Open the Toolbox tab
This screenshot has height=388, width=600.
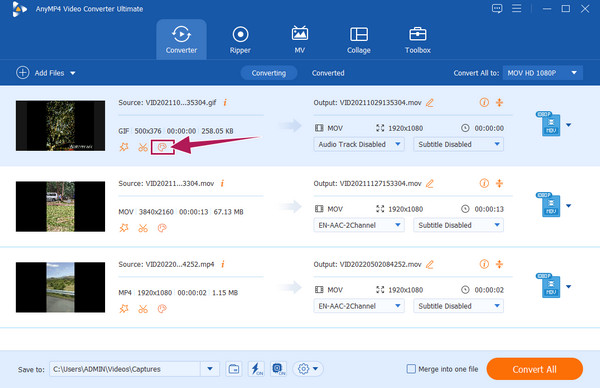click(417, 39)
